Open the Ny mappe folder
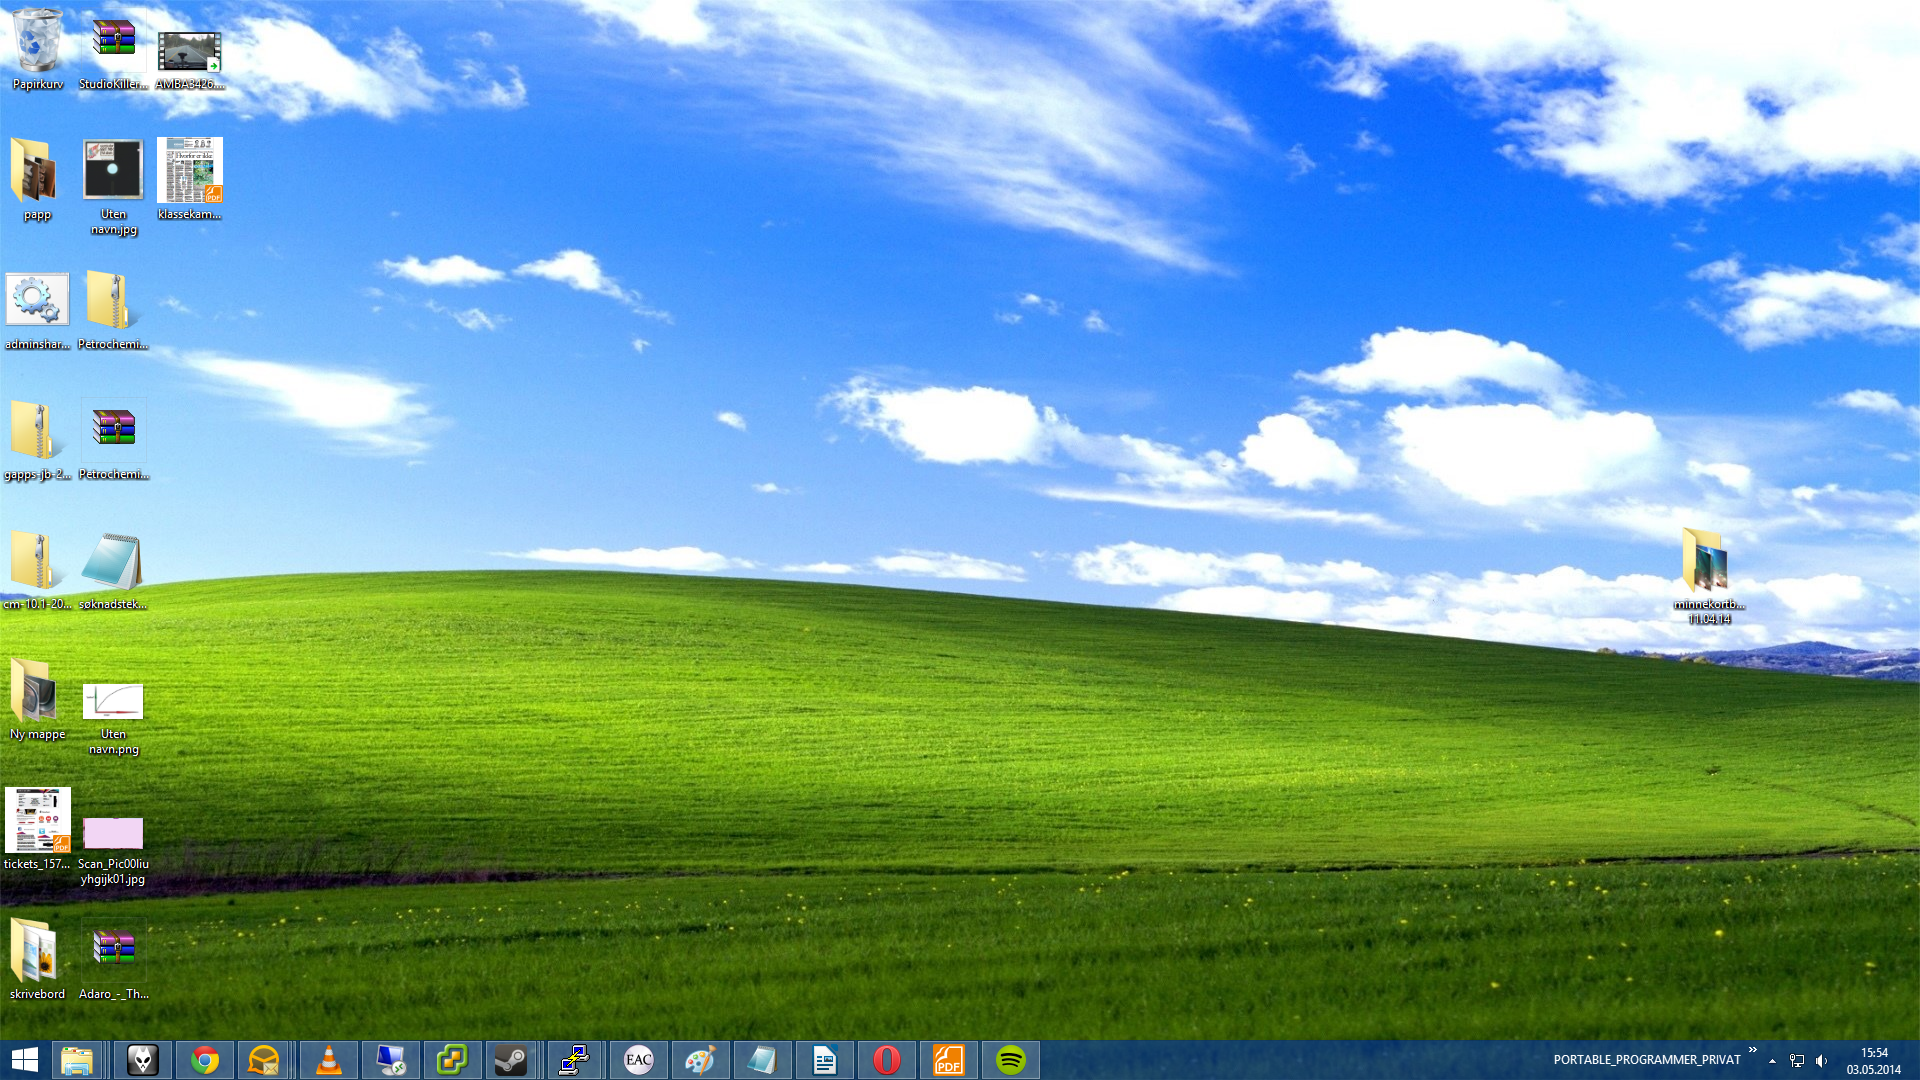This screenshot has height=1080, width=1920. [38, 700]
